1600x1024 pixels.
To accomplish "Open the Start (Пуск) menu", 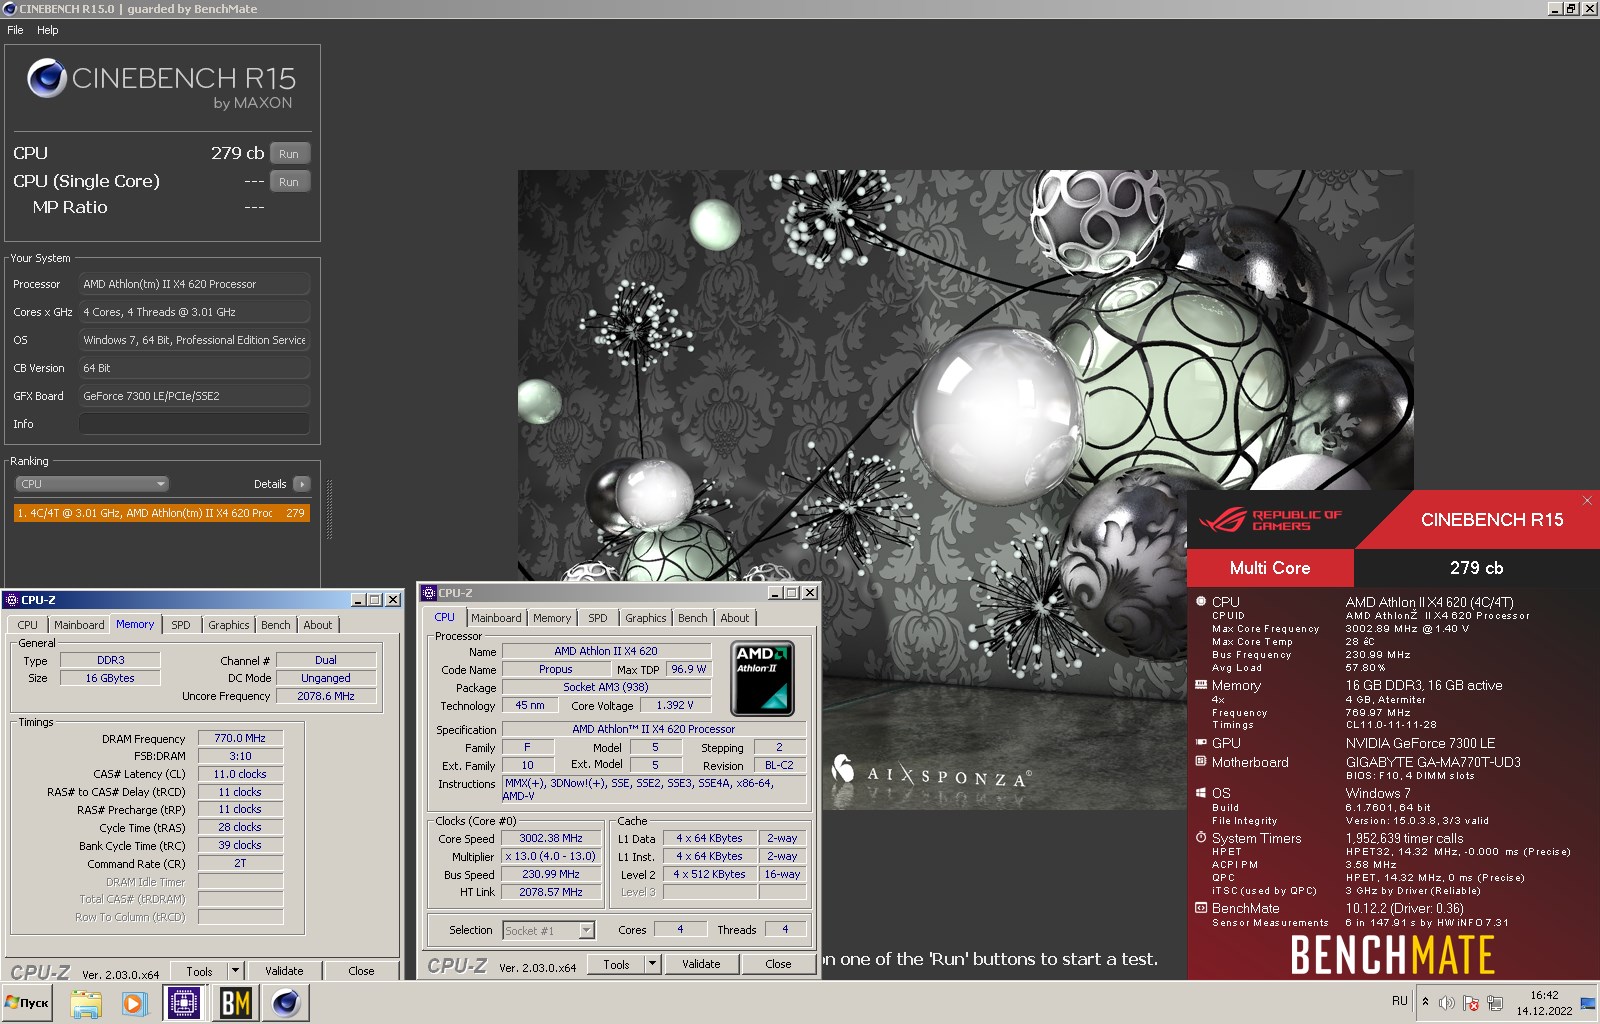I will [x=27, y=1003].
